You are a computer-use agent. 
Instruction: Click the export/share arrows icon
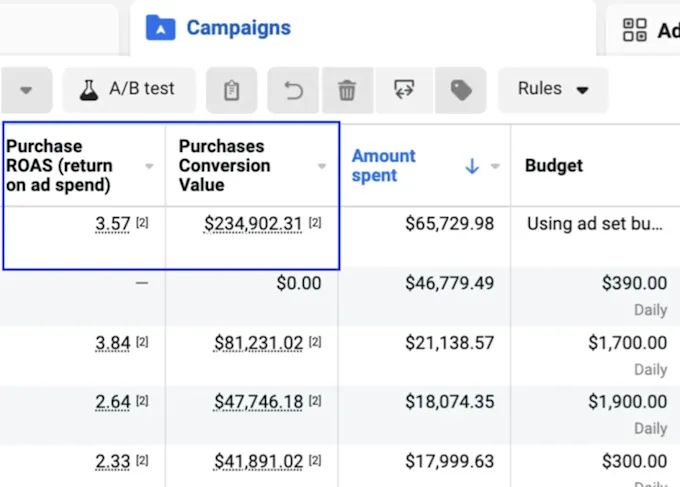click(405, 91)
